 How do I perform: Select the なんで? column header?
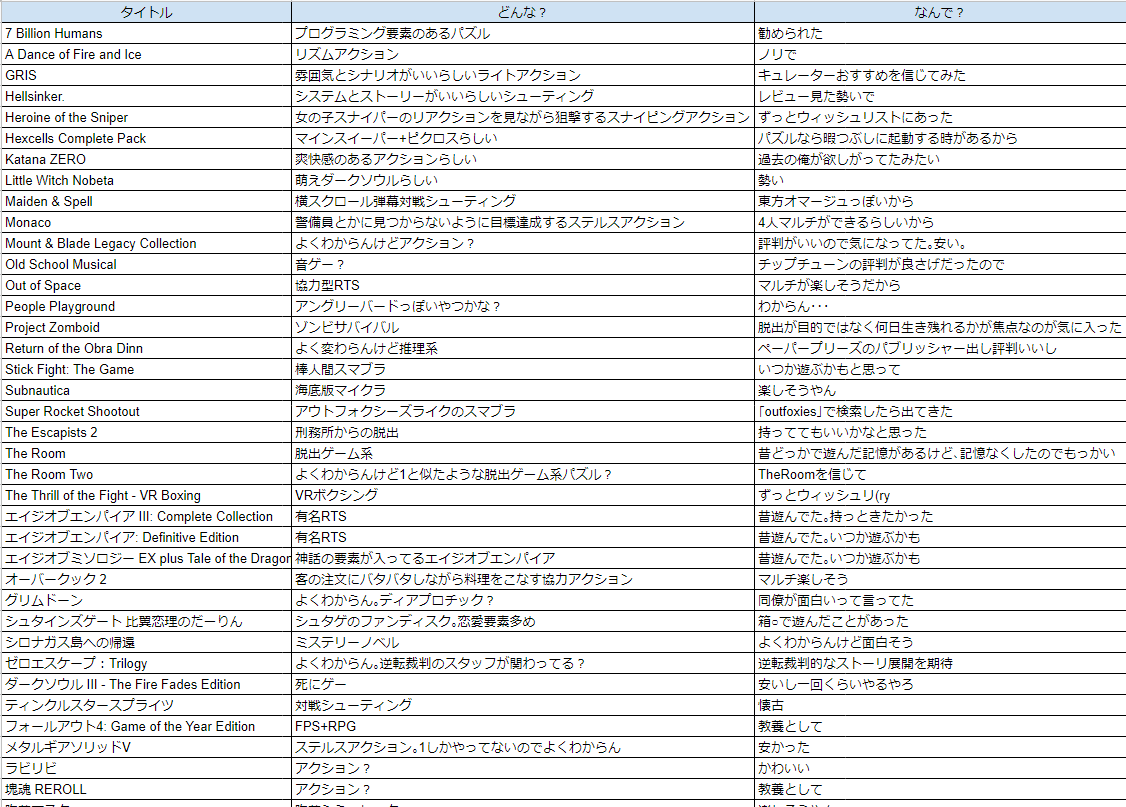pos(940,11)
